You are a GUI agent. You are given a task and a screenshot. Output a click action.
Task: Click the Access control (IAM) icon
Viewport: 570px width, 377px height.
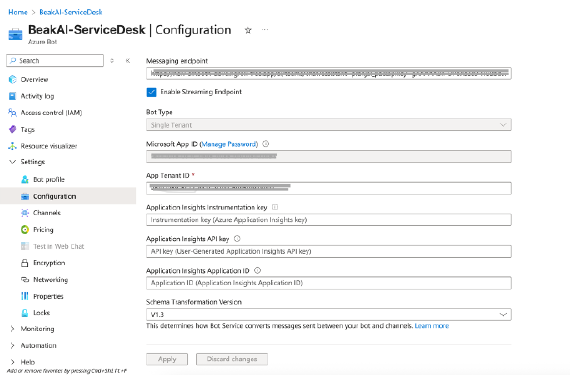pos(12,113)
